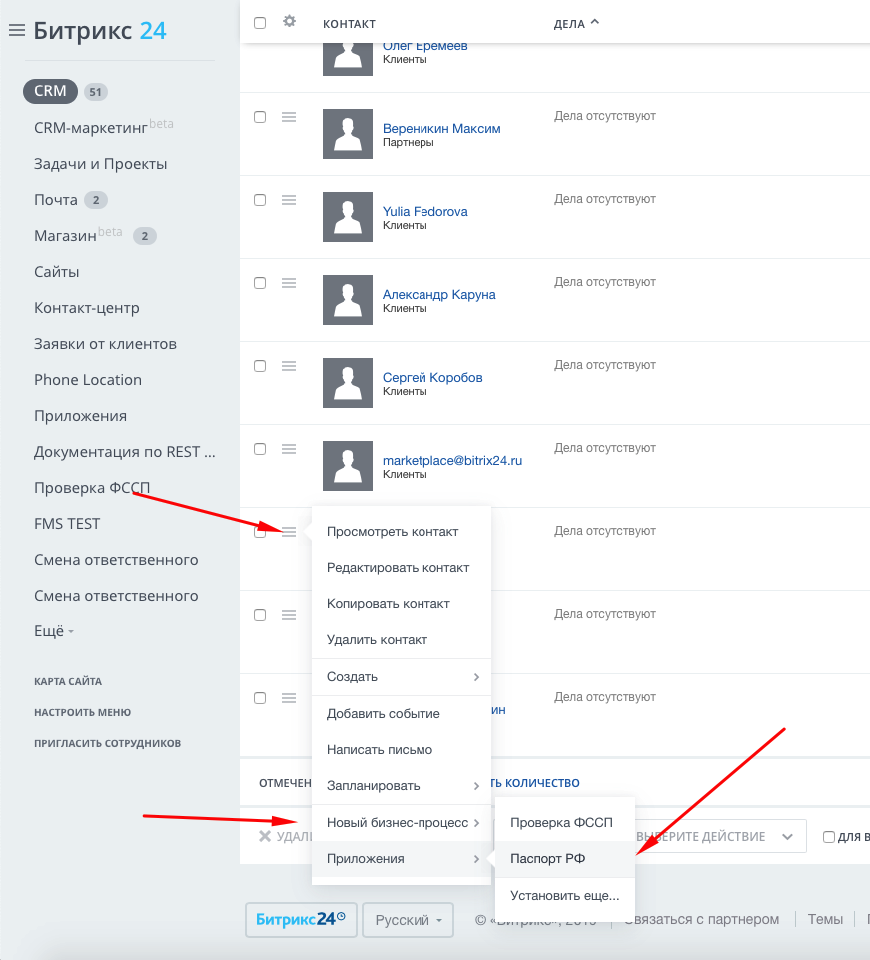
Task: Expand the Ещё sidebar item
Action: click(53, 631)
